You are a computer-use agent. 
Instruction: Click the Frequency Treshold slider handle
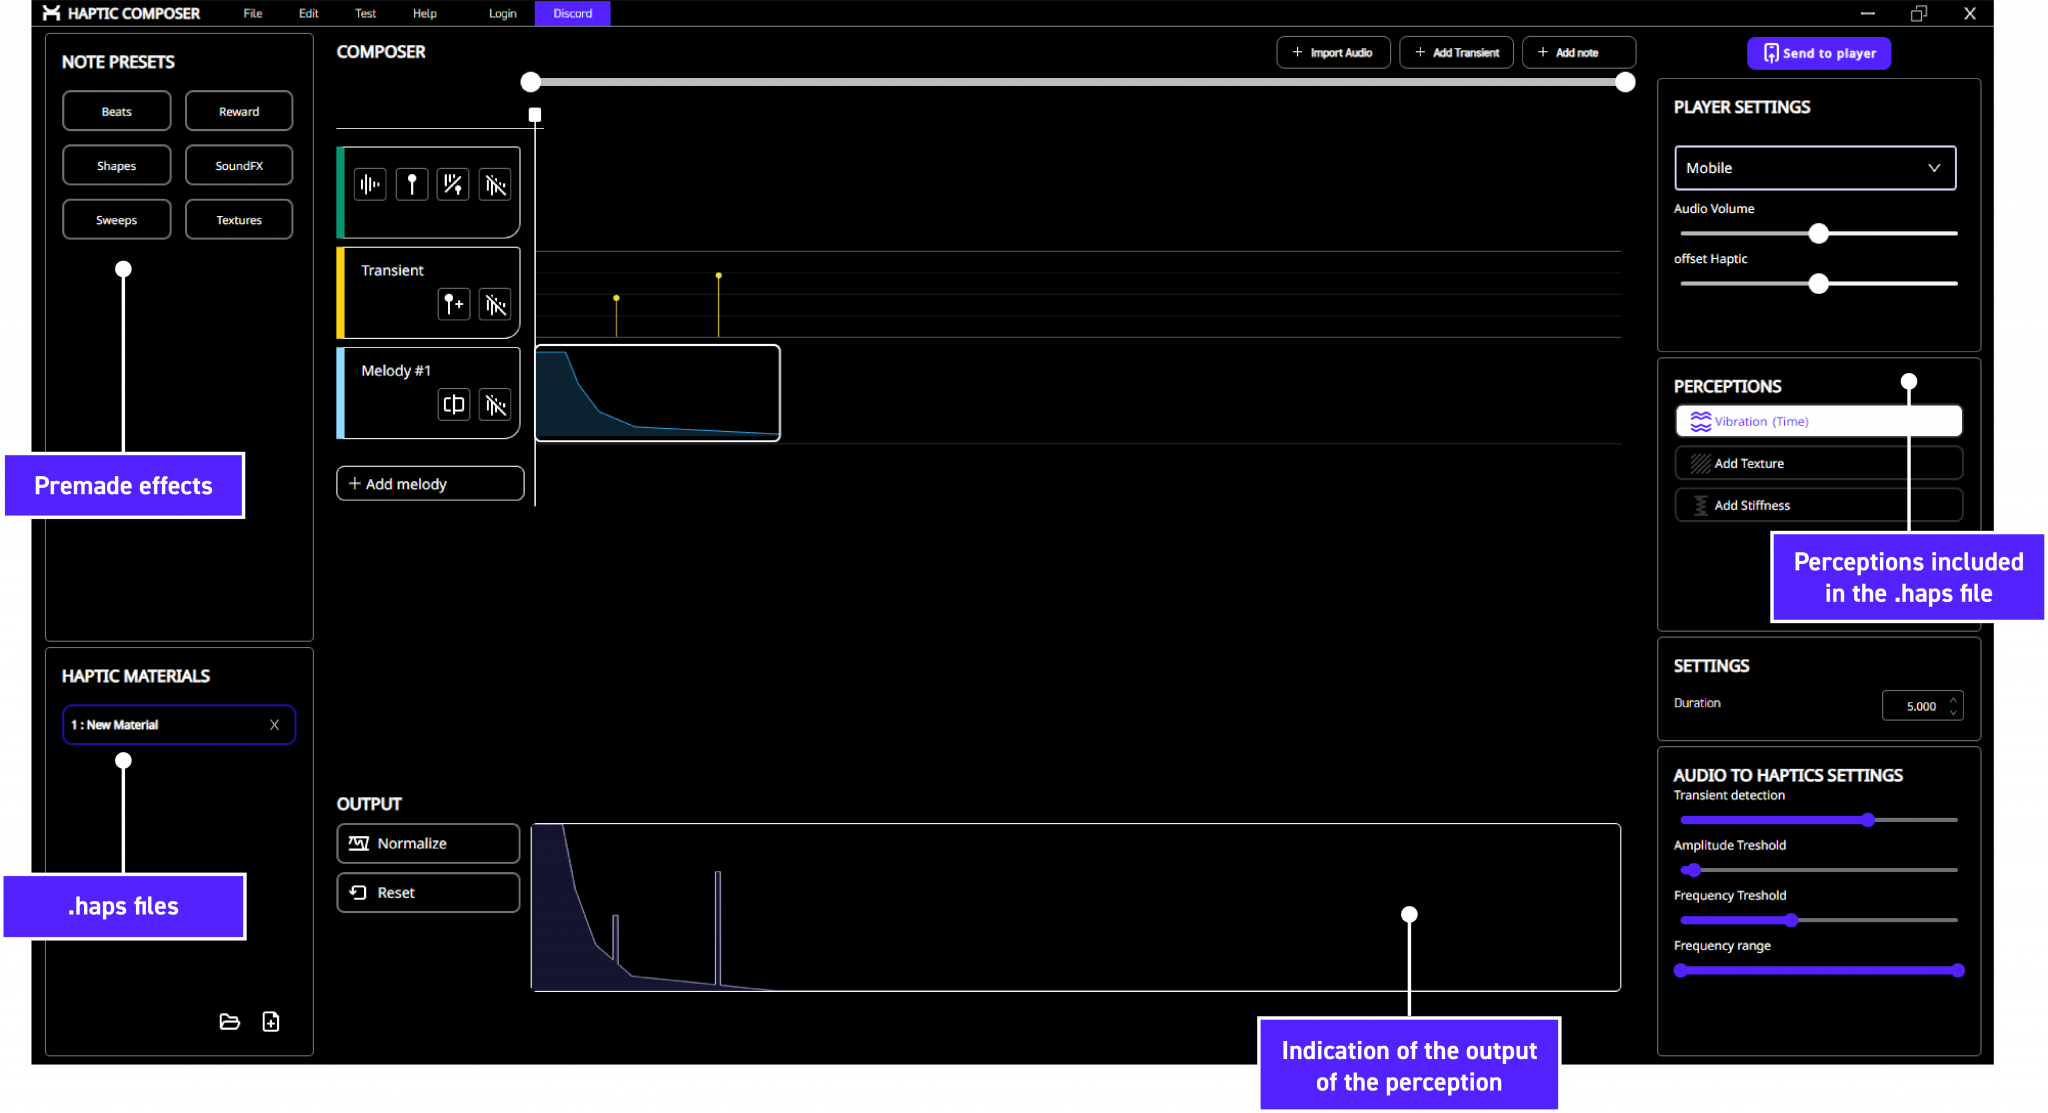click(1792, 920)
